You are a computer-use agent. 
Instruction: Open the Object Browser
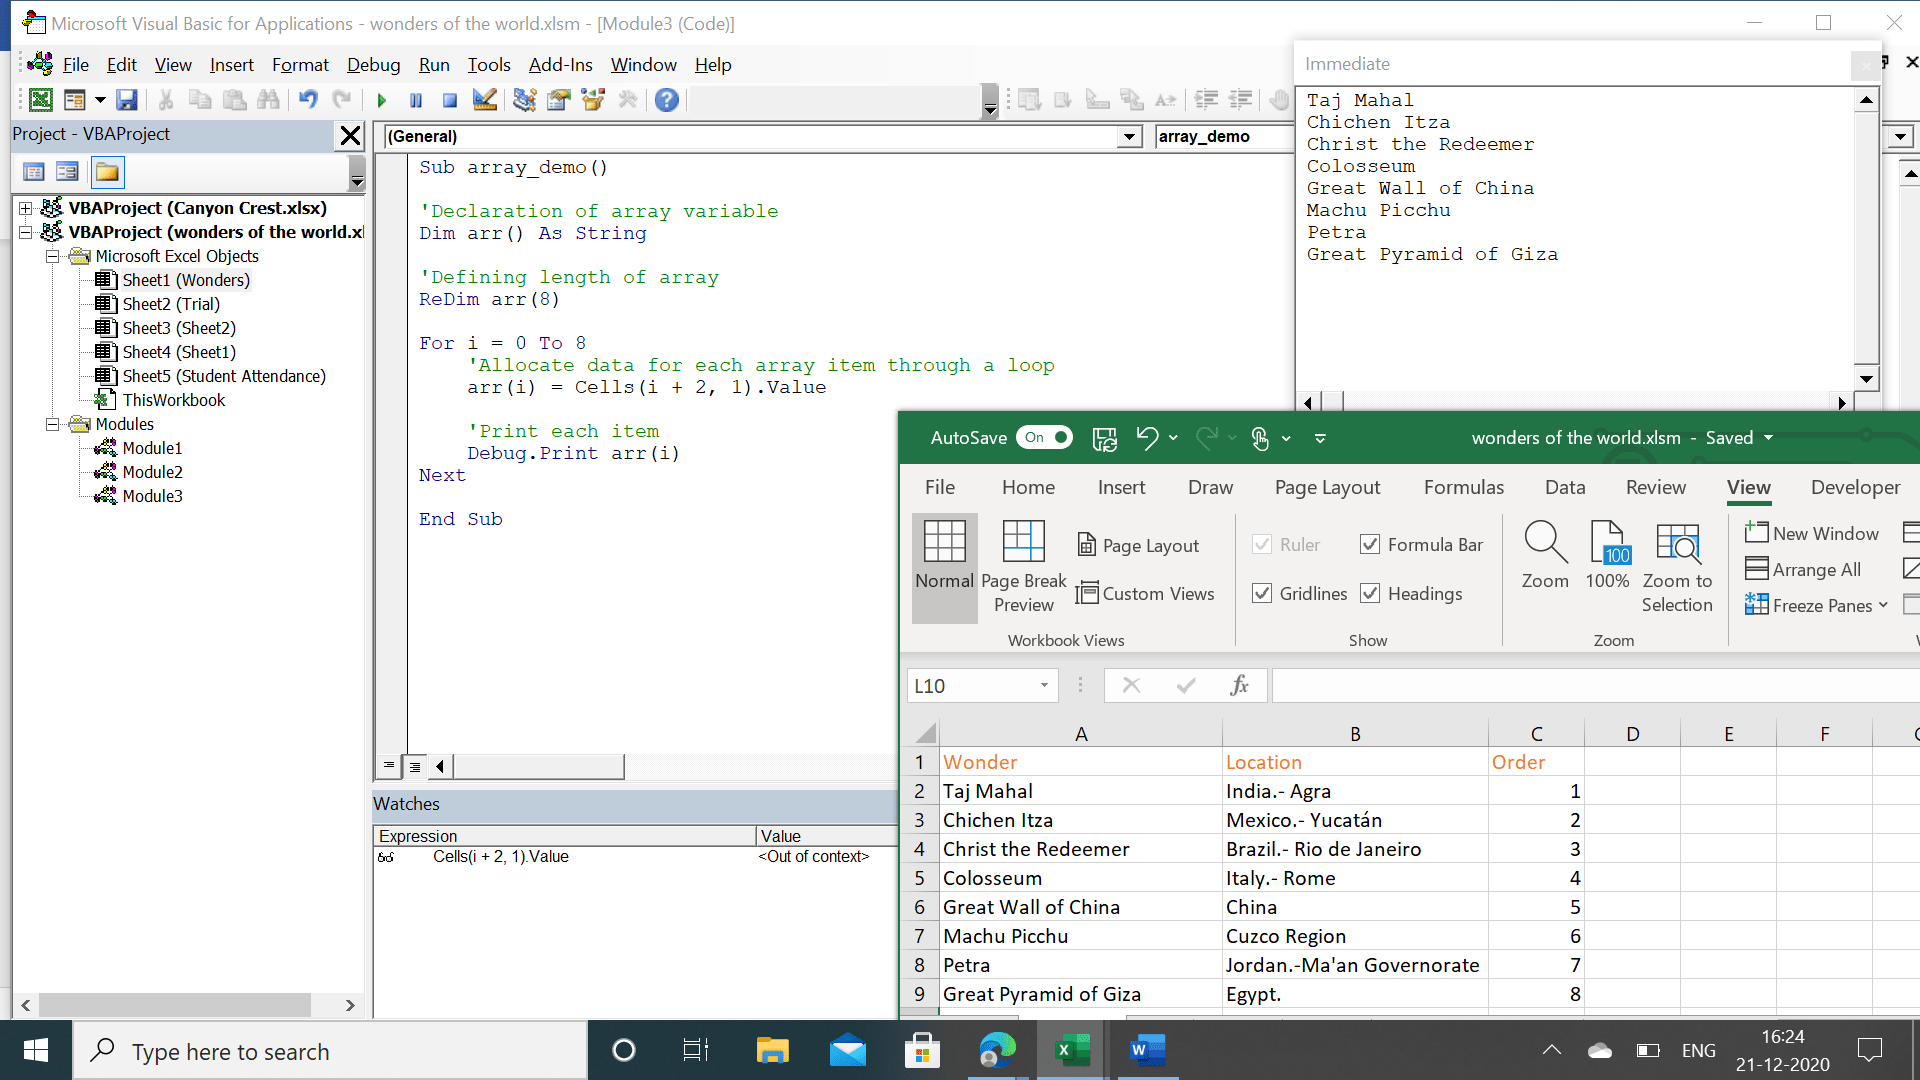[593, 100]
